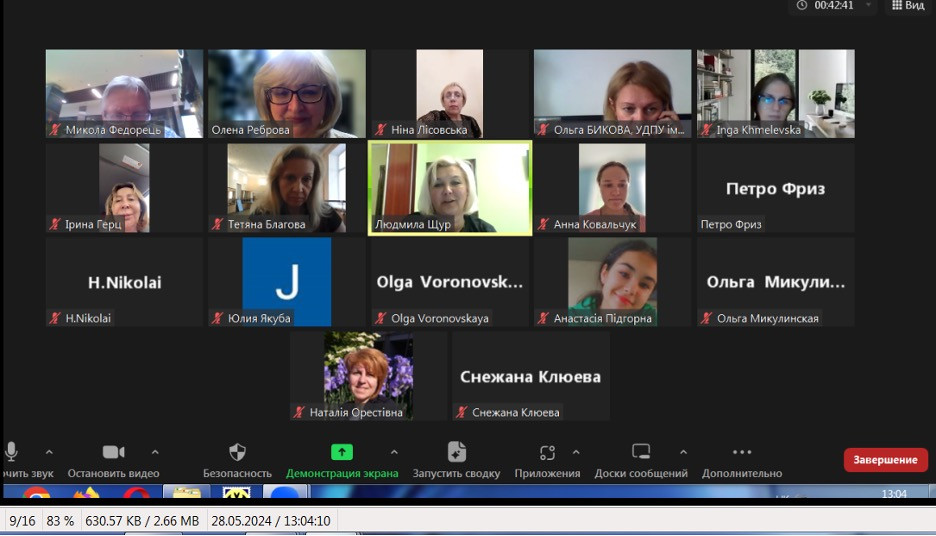Select H.Nikolai participant tile
936x536 pixels.
(124, 282)
